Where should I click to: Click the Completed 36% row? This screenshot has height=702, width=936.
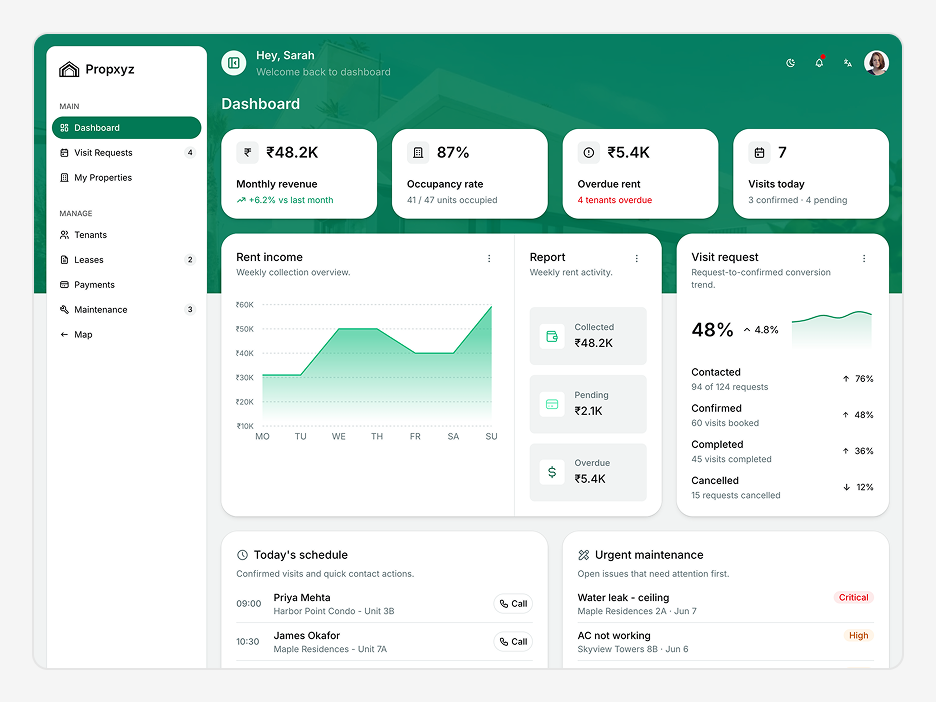tap(782, 451)
